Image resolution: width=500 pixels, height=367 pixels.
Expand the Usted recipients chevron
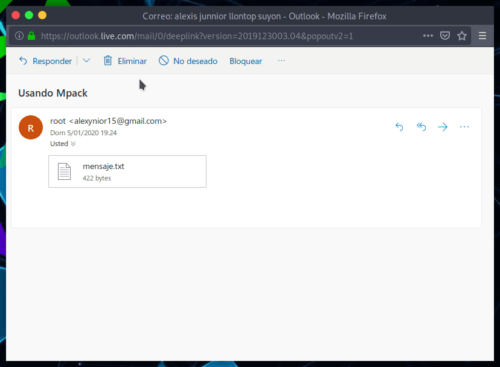tap(73, 144)
